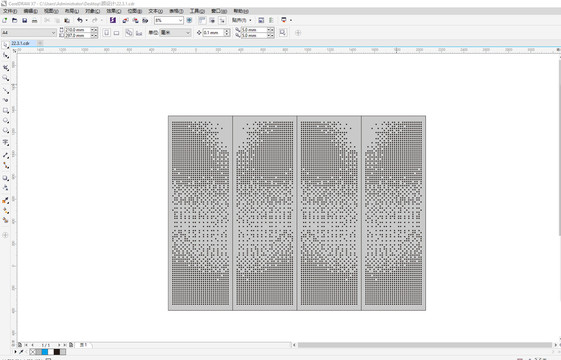Click the Import icon
The image size is (561, 360).
[x=126, y=20]
